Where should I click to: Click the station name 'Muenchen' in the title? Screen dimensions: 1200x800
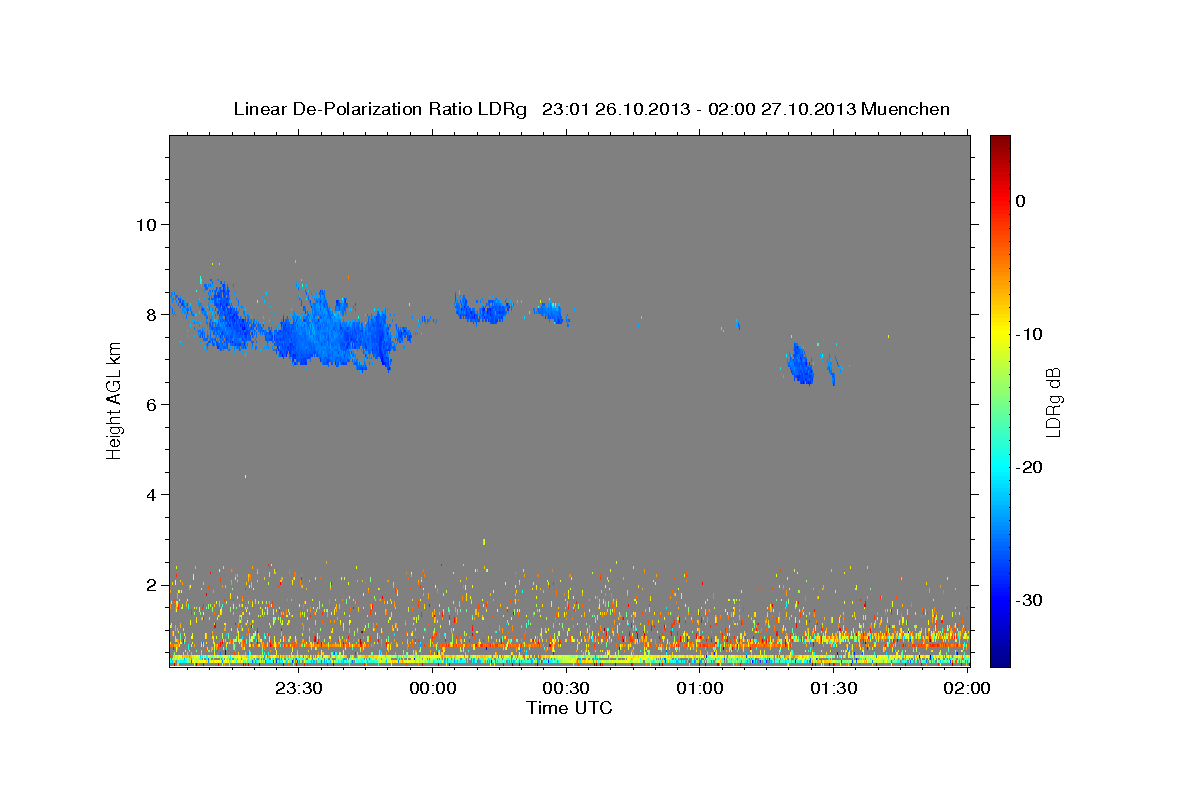906,109
